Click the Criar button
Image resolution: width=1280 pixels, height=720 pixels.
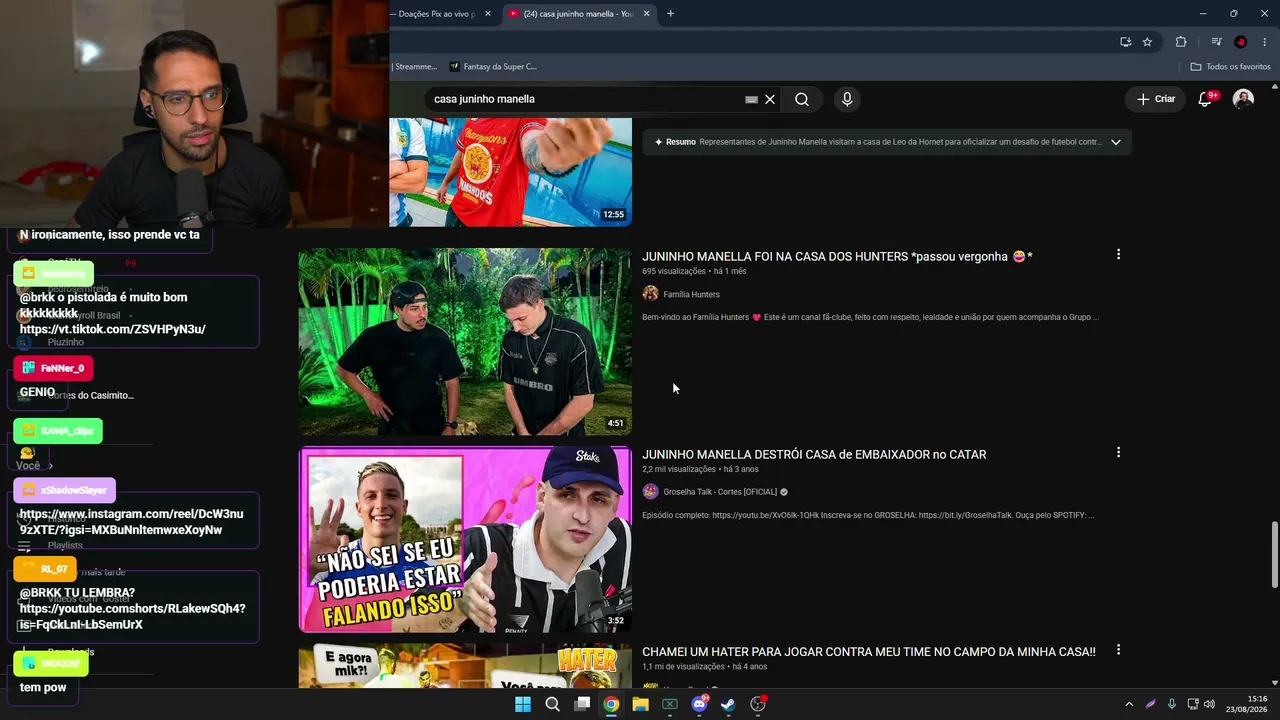[x=1156, y=99]
